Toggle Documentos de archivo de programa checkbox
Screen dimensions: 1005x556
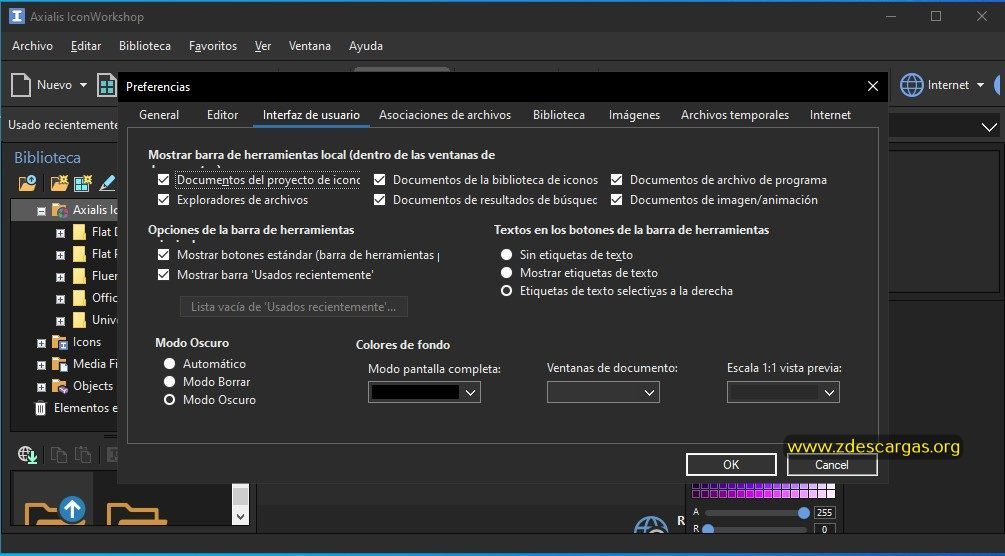tap(617, 180)
